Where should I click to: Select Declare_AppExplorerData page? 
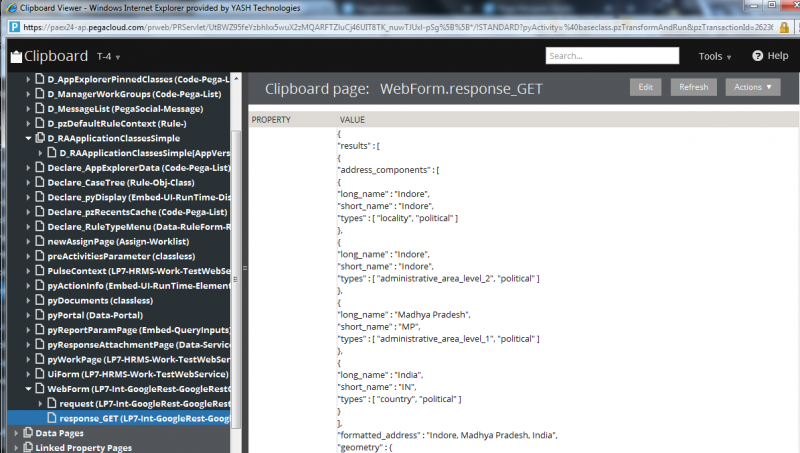click(139, 168)
